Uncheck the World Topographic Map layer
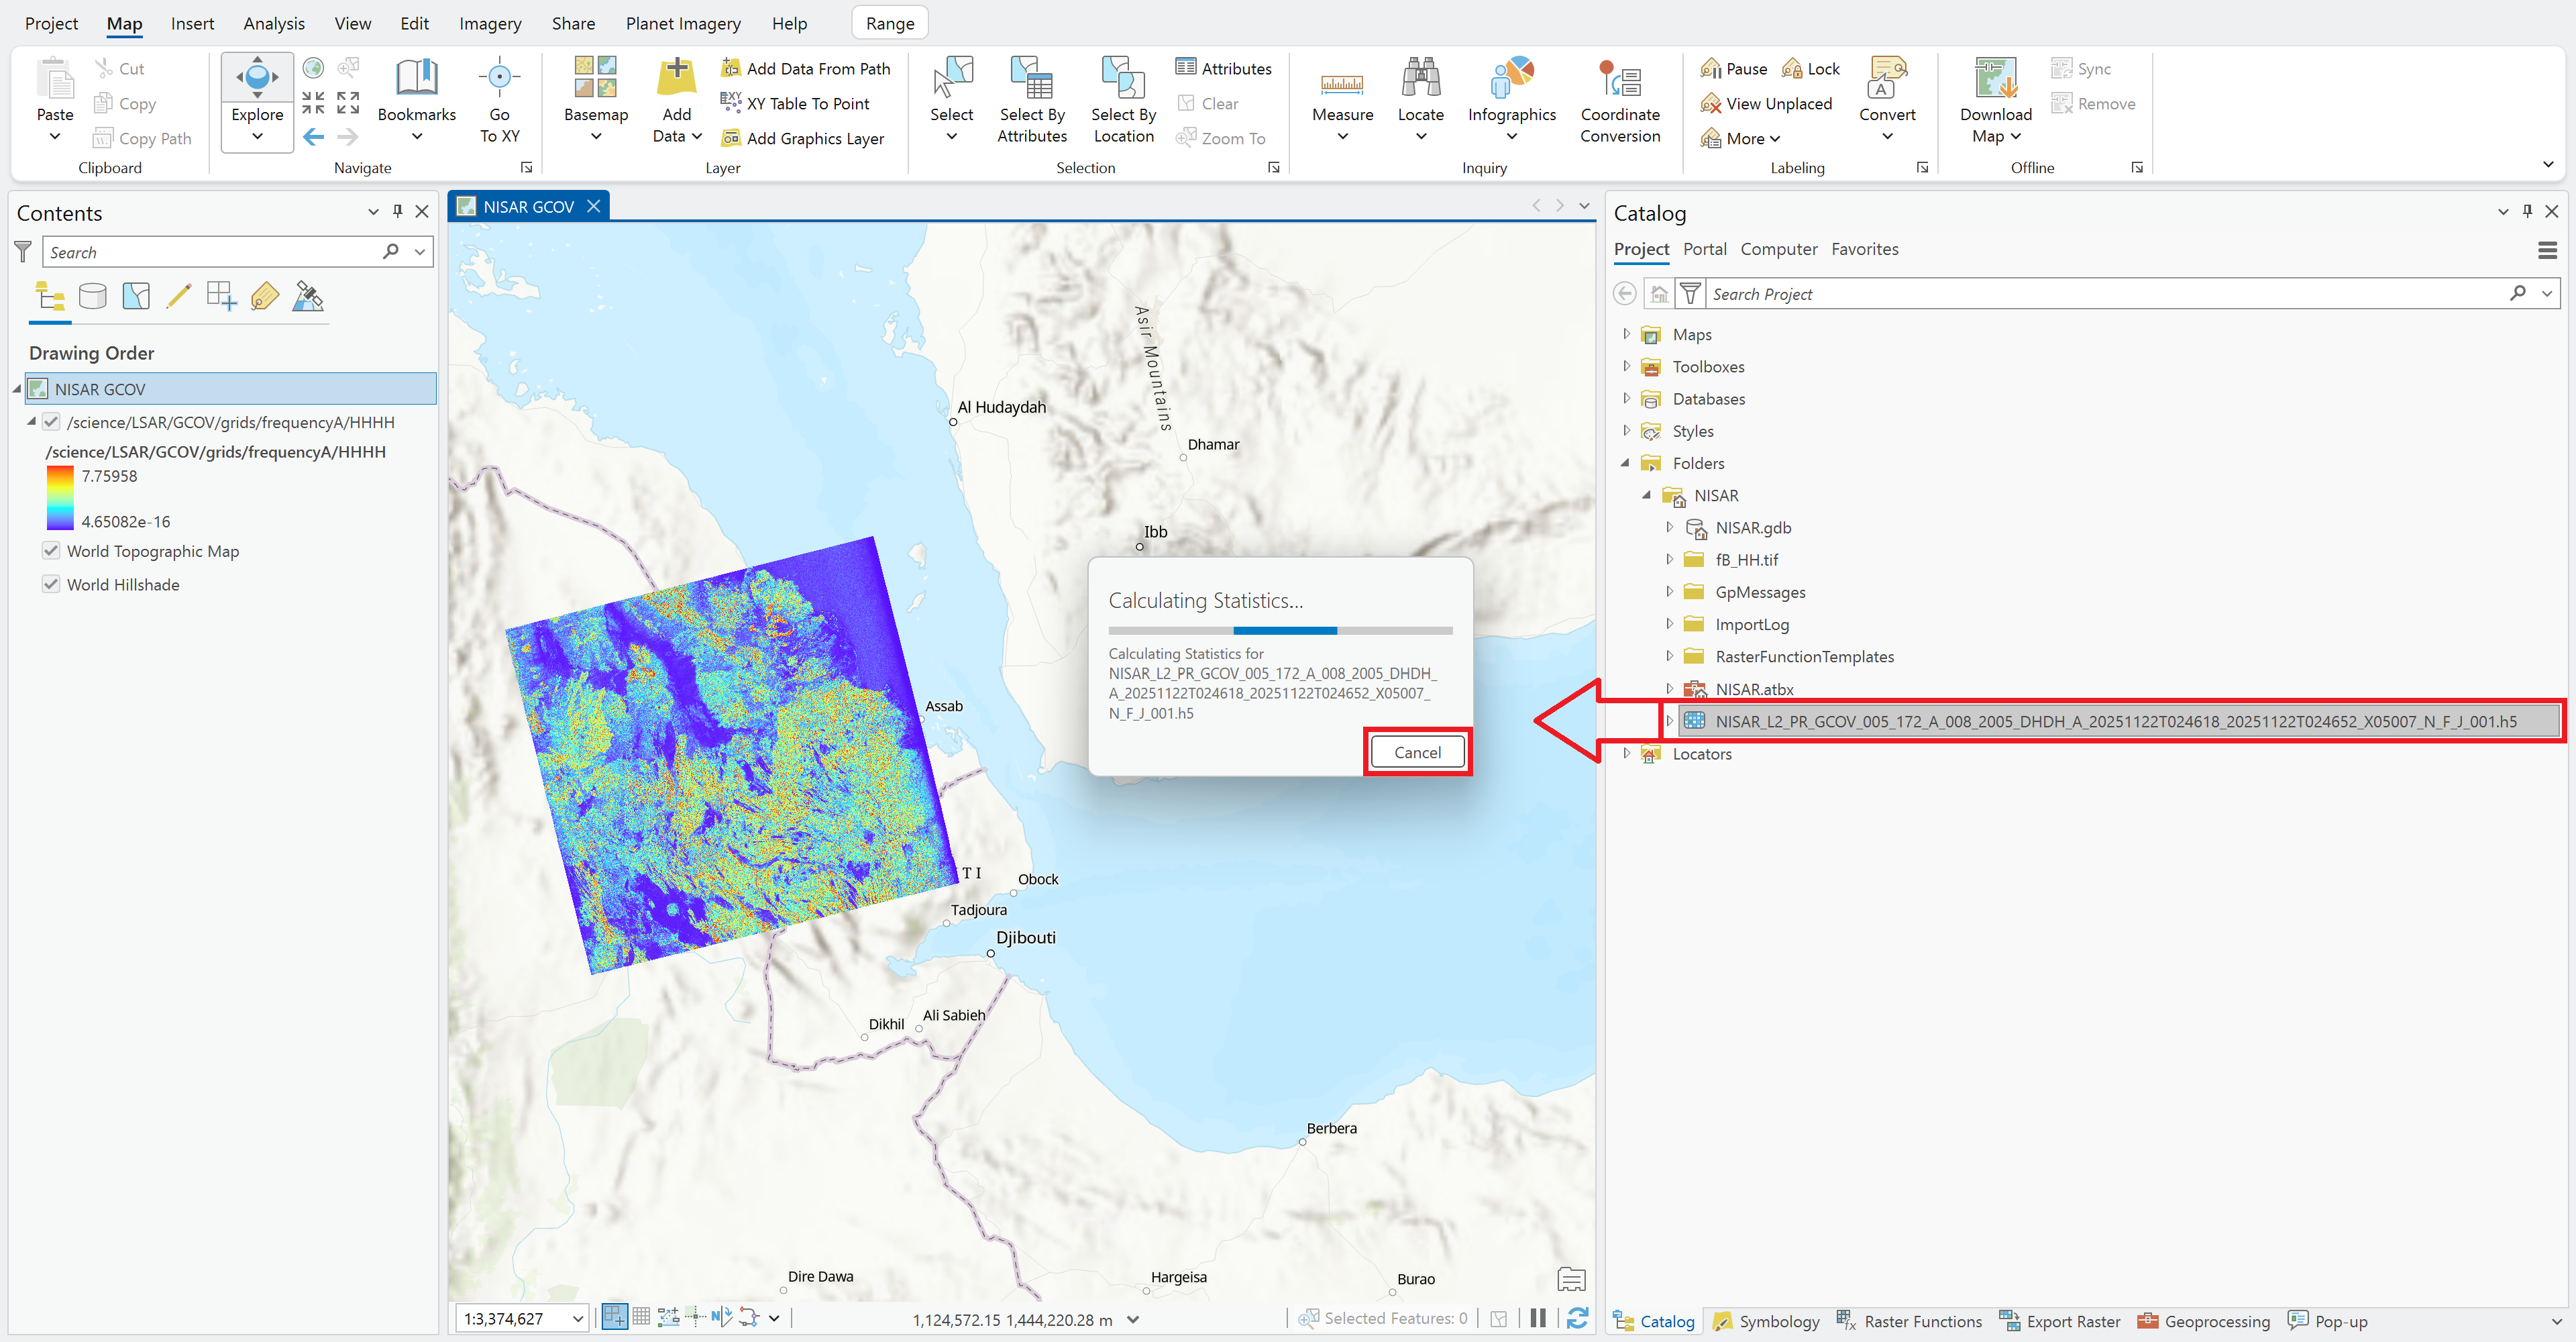This screenshot has width=2576, height=1342. (50, 551)
